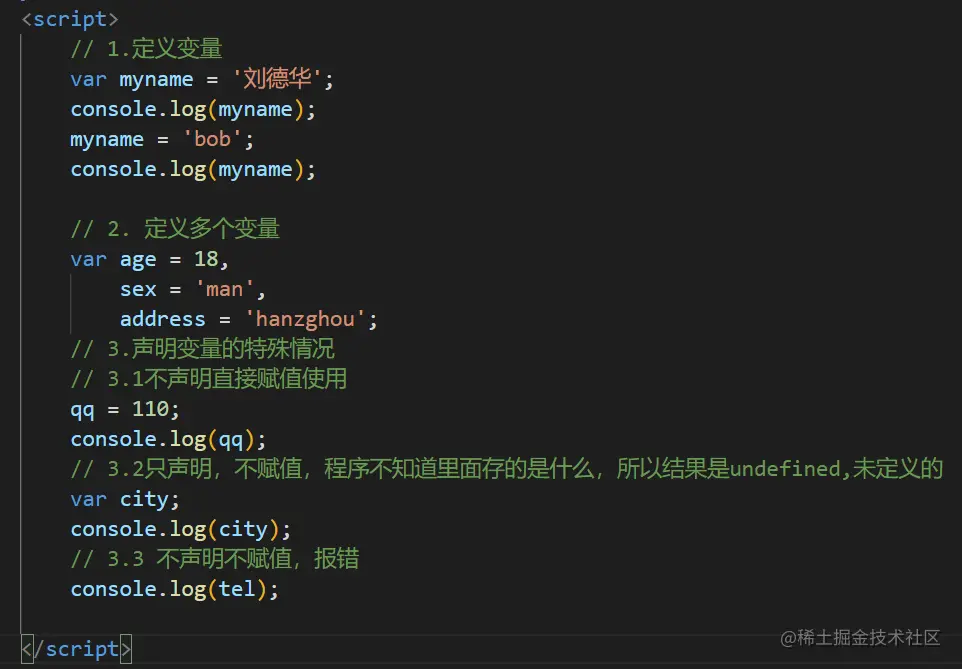The width and height of the screenshot is (962, 669).
Task: Click the console.log(qq); line
Action: [x=168, y=439]
